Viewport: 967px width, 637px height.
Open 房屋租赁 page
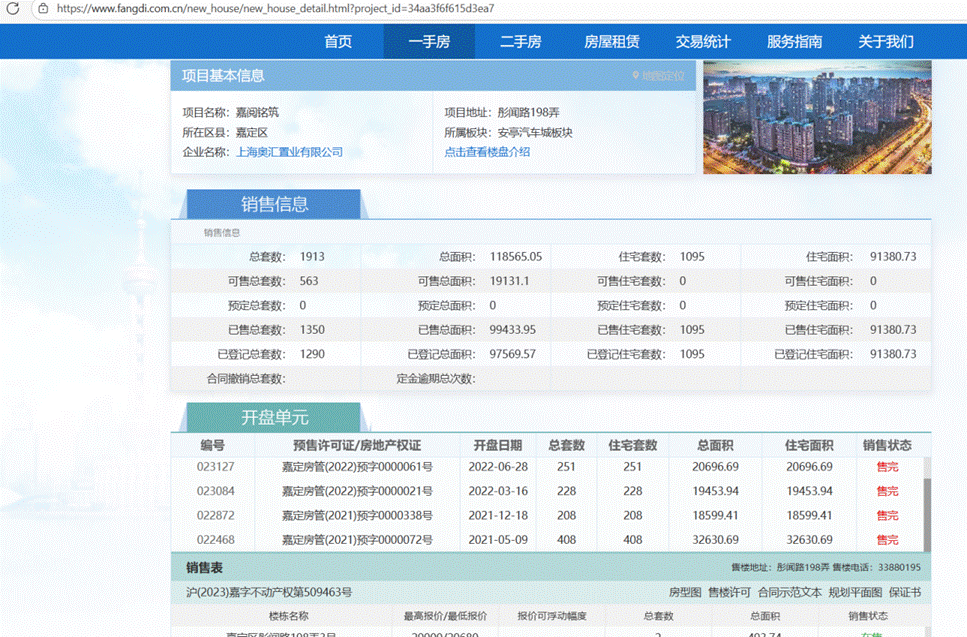611,41
